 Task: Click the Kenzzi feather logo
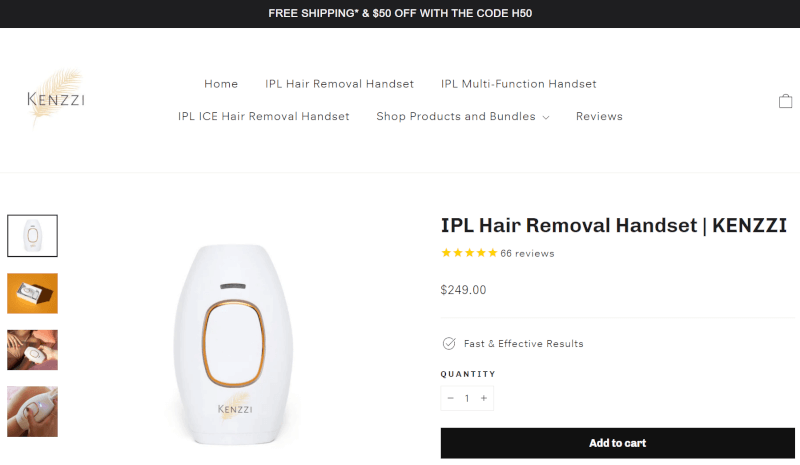tap(56, 97)
